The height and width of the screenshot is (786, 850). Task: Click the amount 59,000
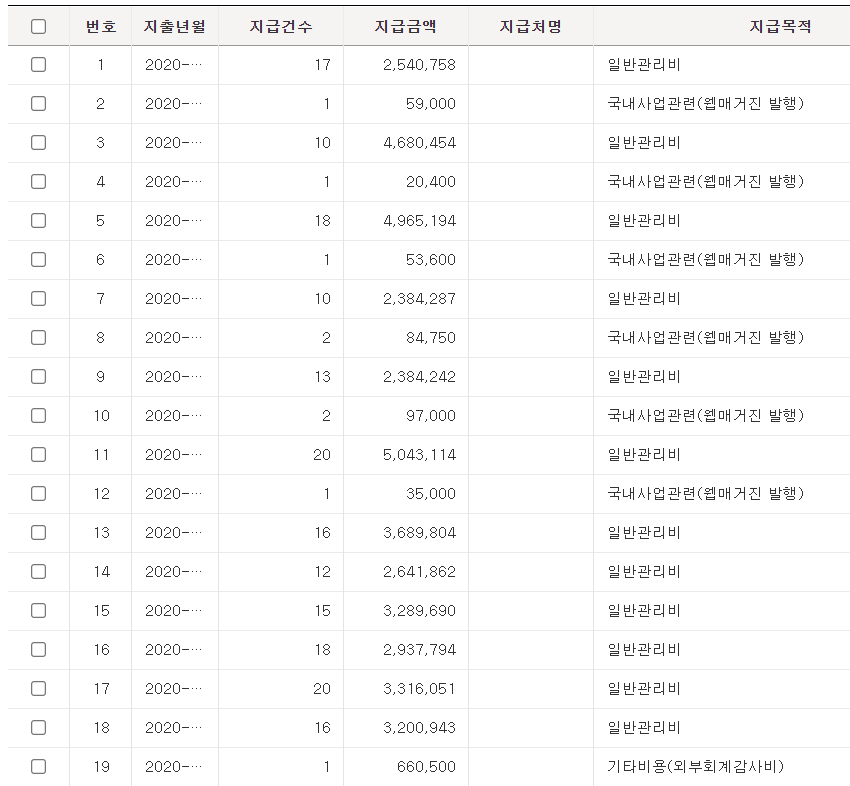pyautogui.click(x=430, y=104)
